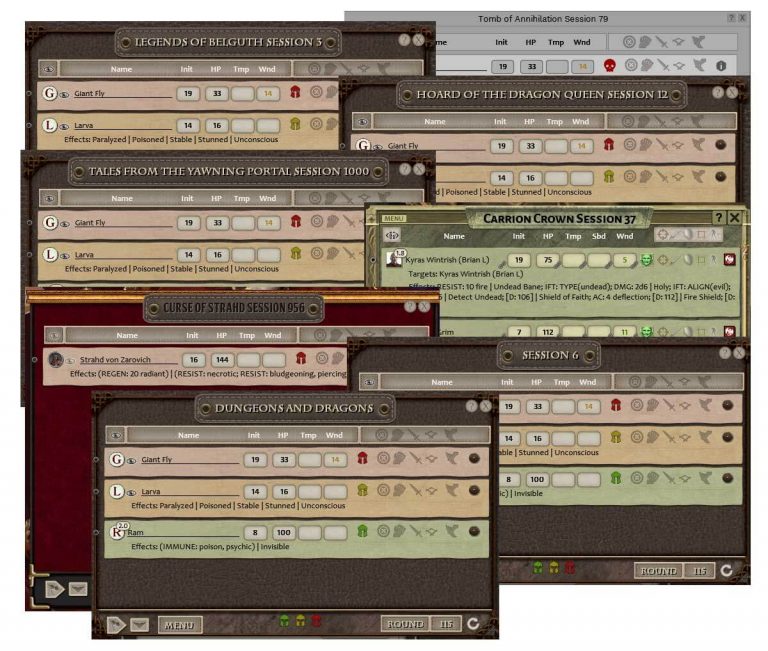
Task: Toggle Giant Fly visibility eye in Dungeons and Dragons
Action: click(x=131, y=460)
